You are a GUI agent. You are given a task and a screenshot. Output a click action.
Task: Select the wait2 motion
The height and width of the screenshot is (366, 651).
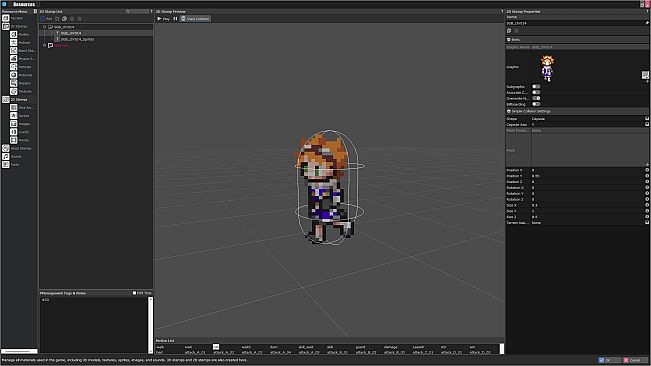coord(246,347)
